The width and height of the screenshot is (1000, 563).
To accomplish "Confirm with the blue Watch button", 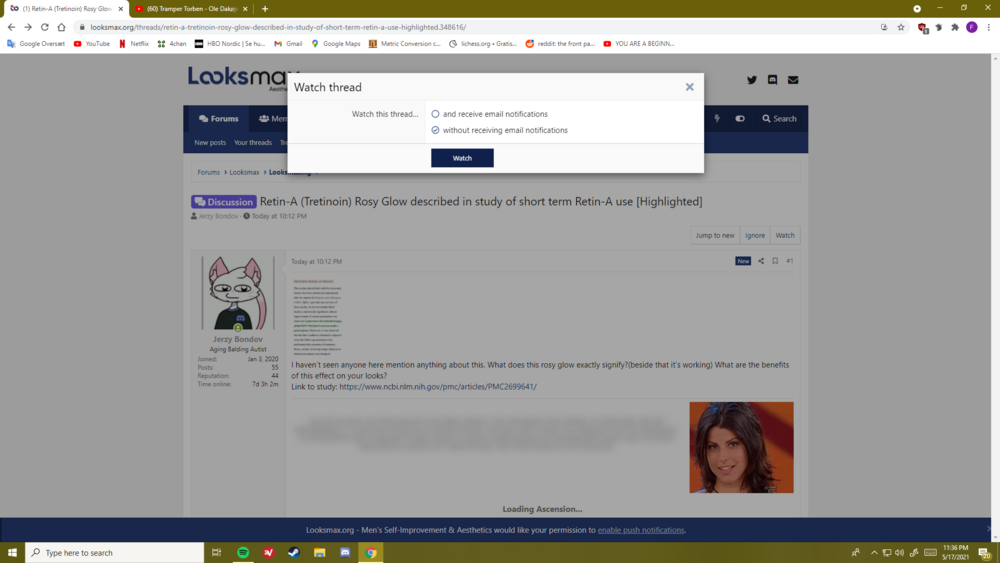I will pyautogui.click(x=462, y=158).
